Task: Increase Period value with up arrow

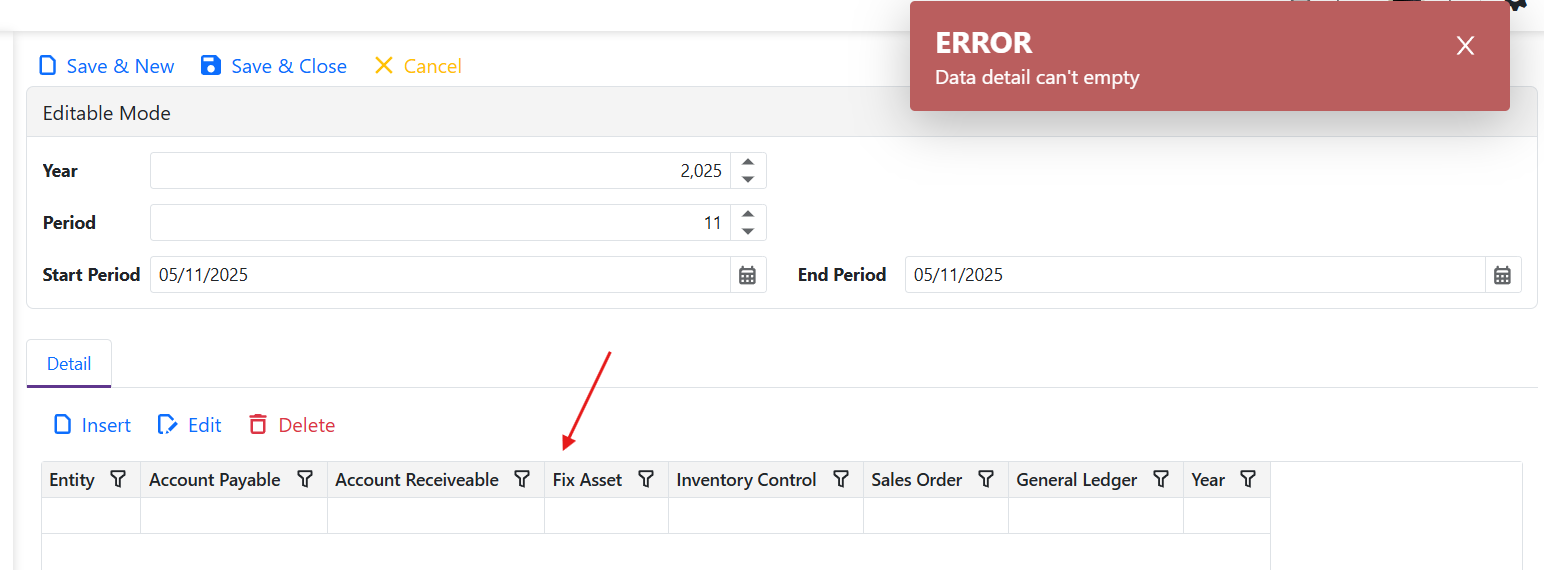Action: point(748,214)
